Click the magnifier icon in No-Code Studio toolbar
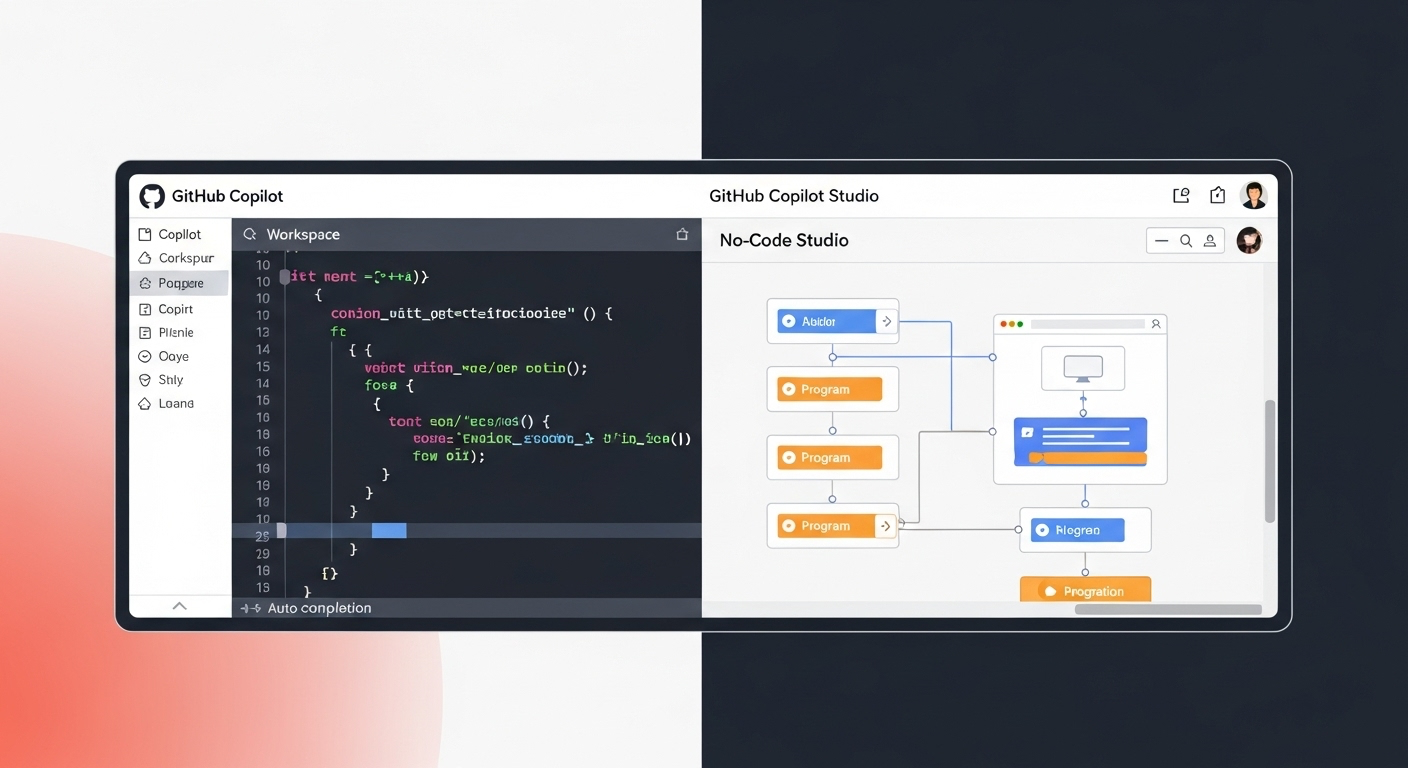 (1186, 241)
